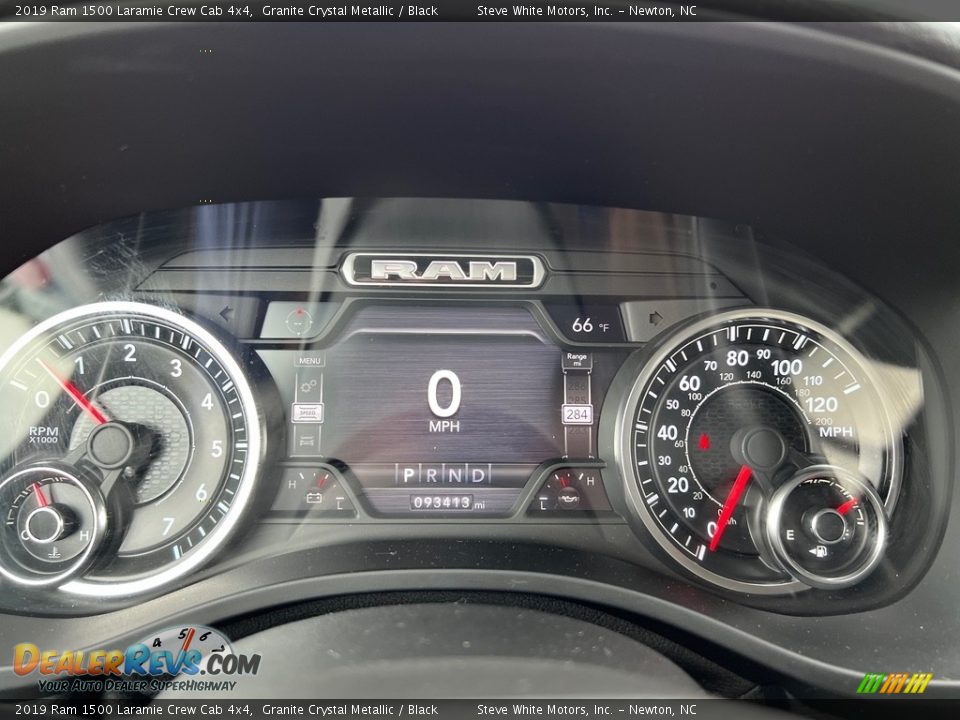This screenshot has height=720, width=960.
Task: Select gear D in the PRND indicator
Action: tap(478, 475)
